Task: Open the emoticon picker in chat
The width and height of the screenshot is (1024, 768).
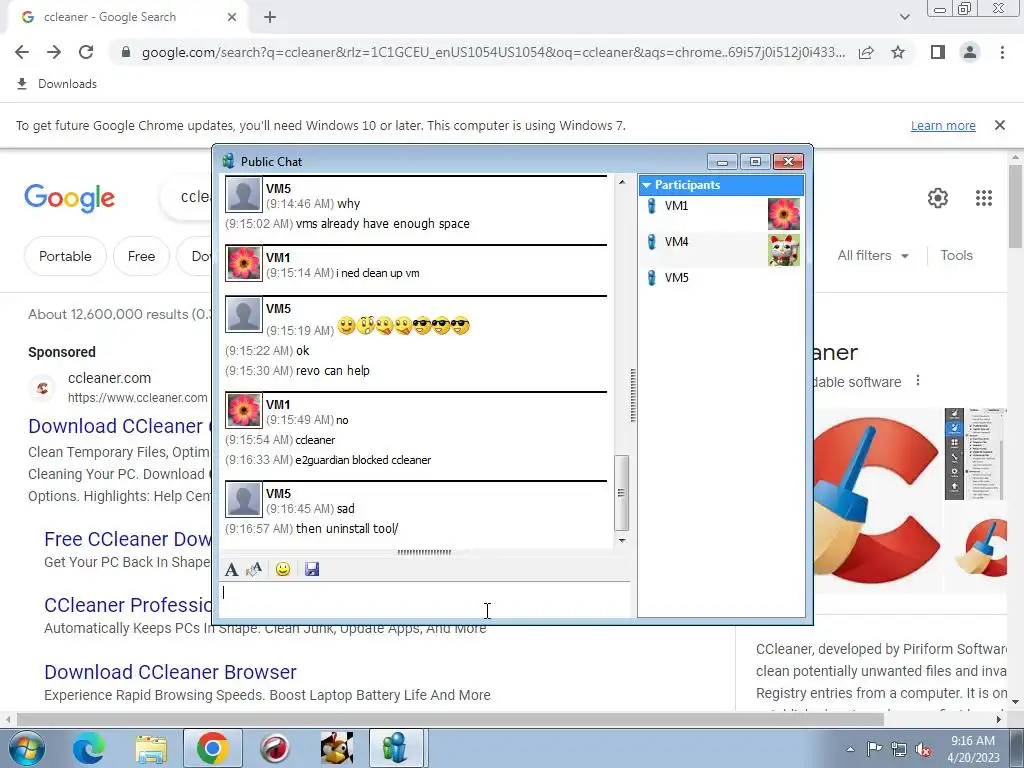Action: [x=283, y=569]
